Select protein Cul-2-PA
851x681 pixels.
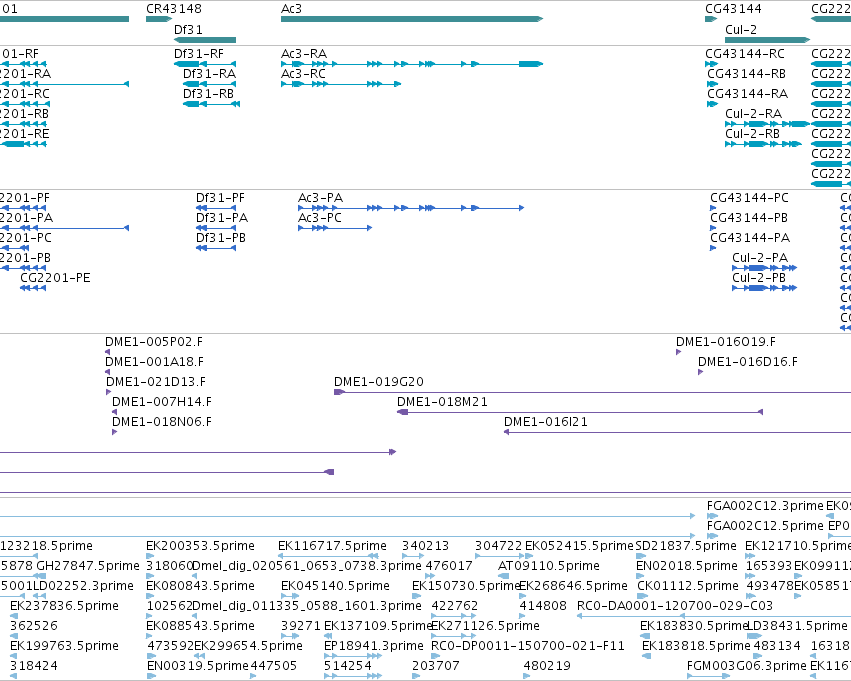click(x=764, y=268)
